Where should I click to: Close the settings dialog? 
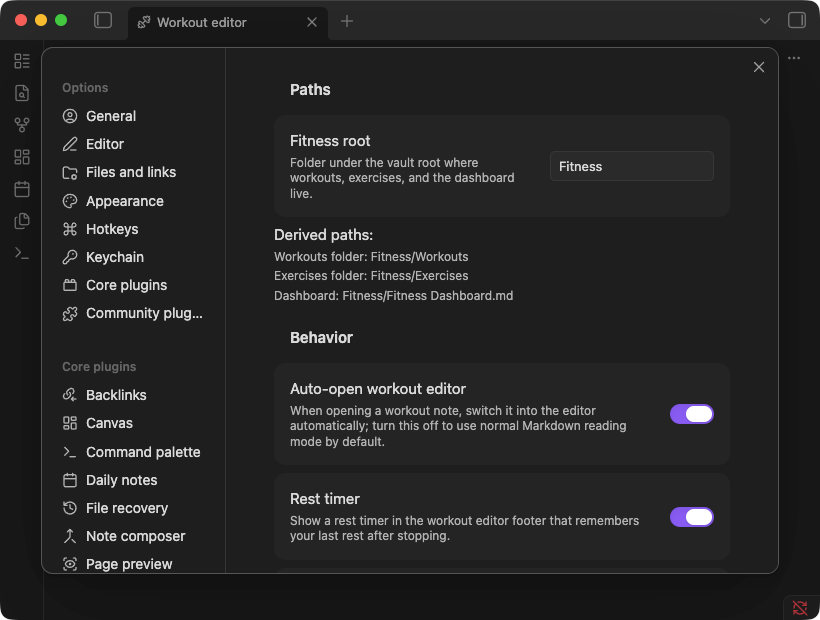[759, 67]
